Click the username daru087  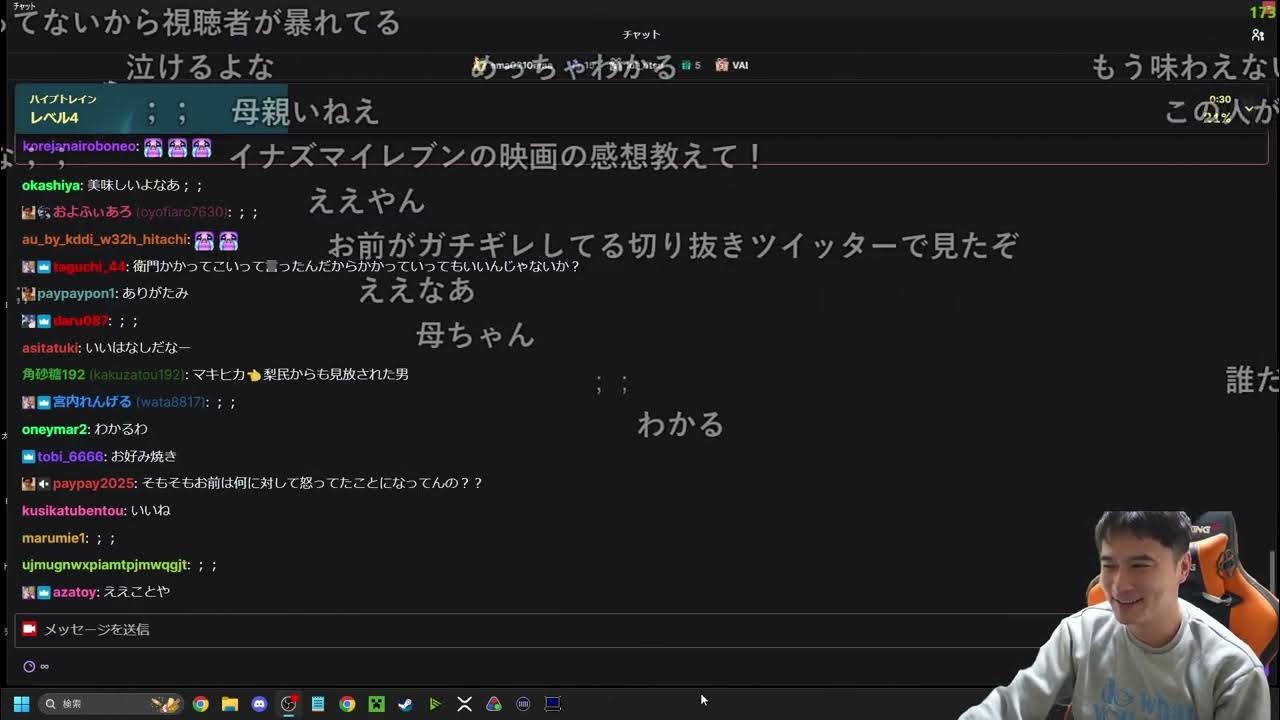(80, 321)
